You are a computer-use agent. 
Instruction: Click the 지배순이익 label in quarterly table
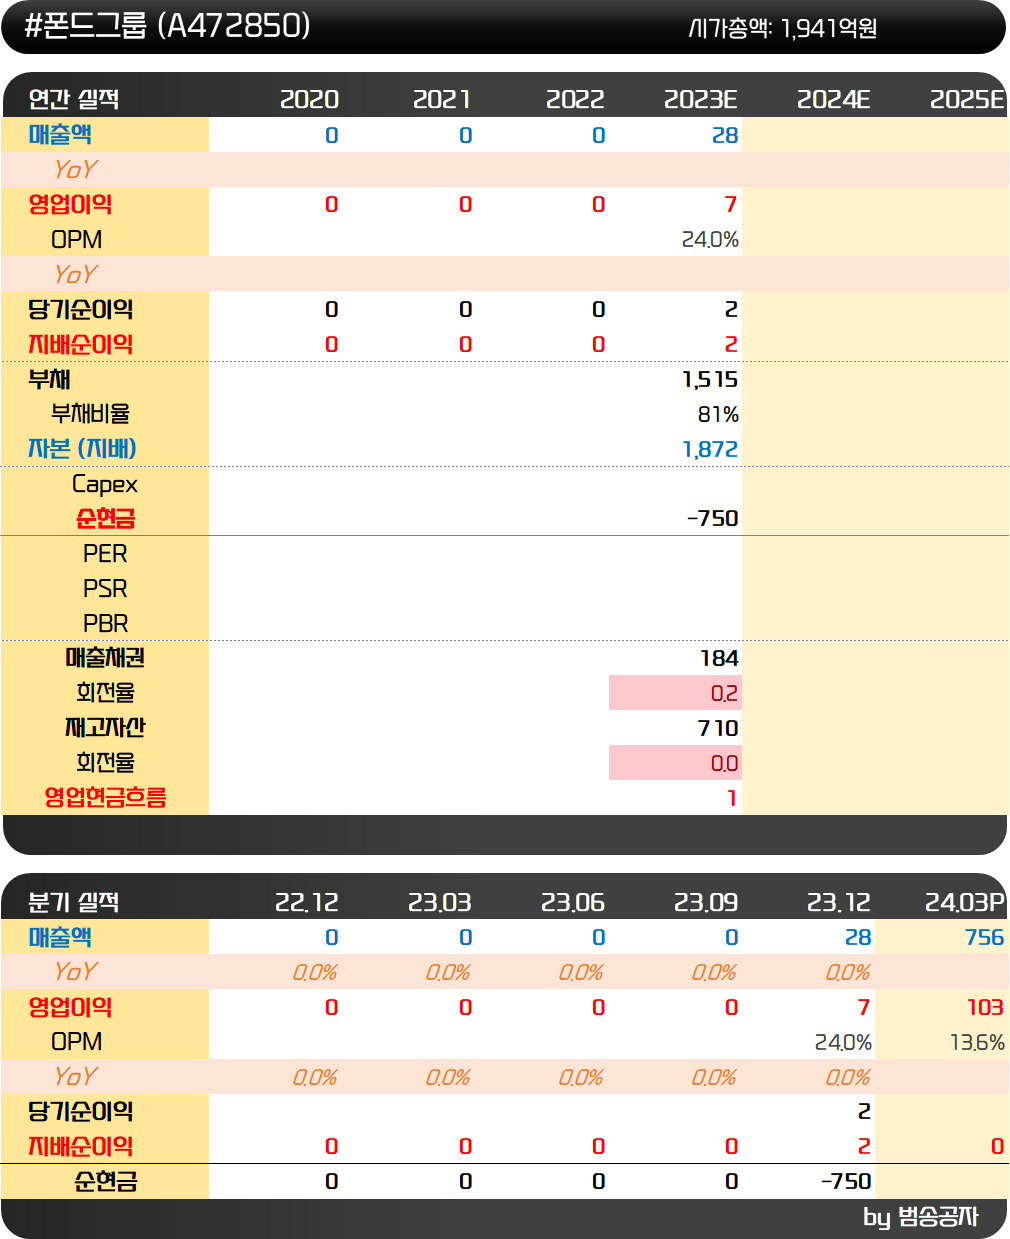(x=80, y=1146)
